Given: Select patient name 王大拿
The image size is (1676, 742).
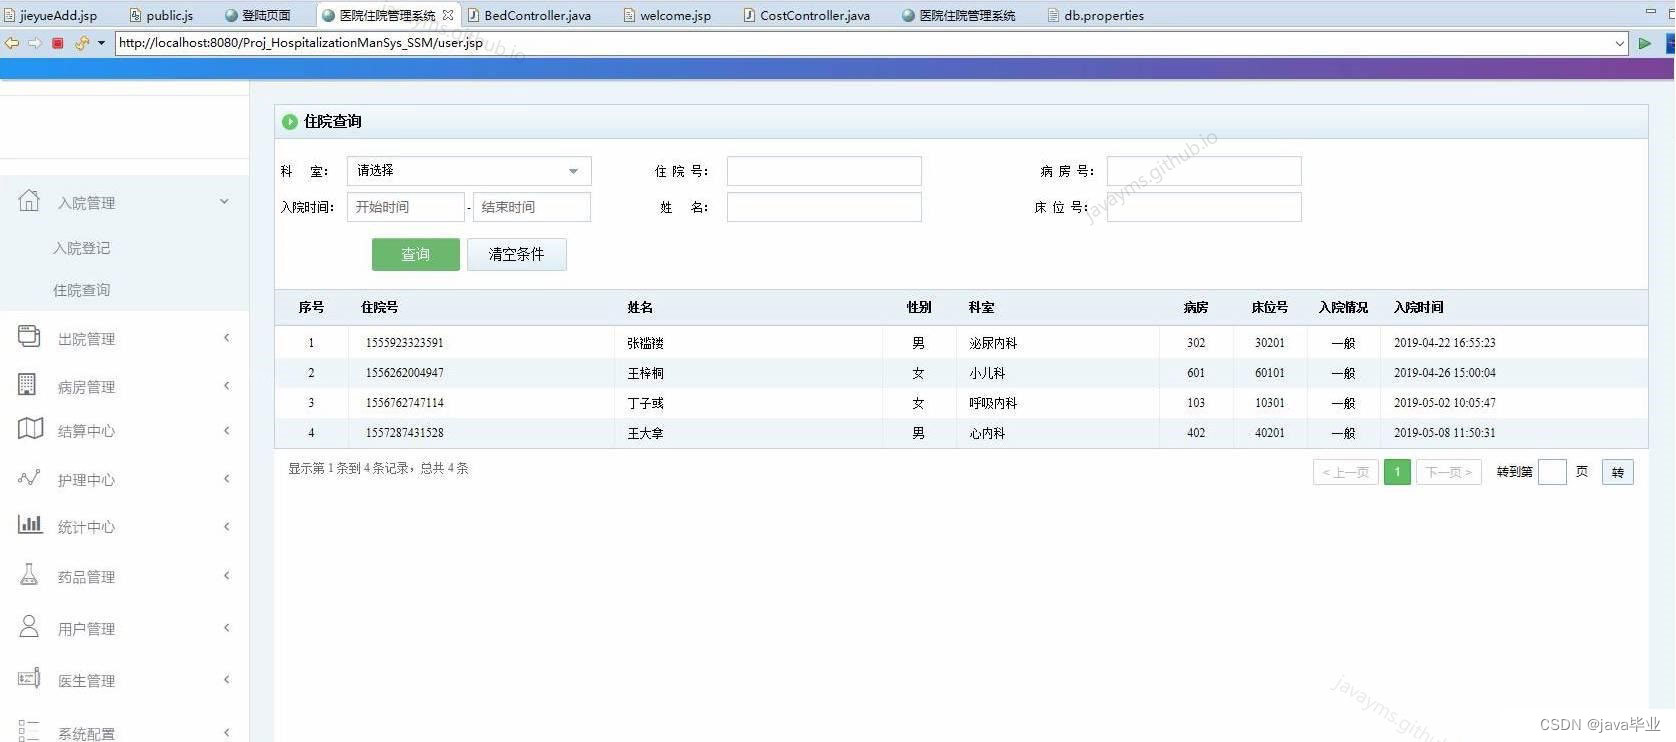Looking at the screenshot, I should 646,433.
